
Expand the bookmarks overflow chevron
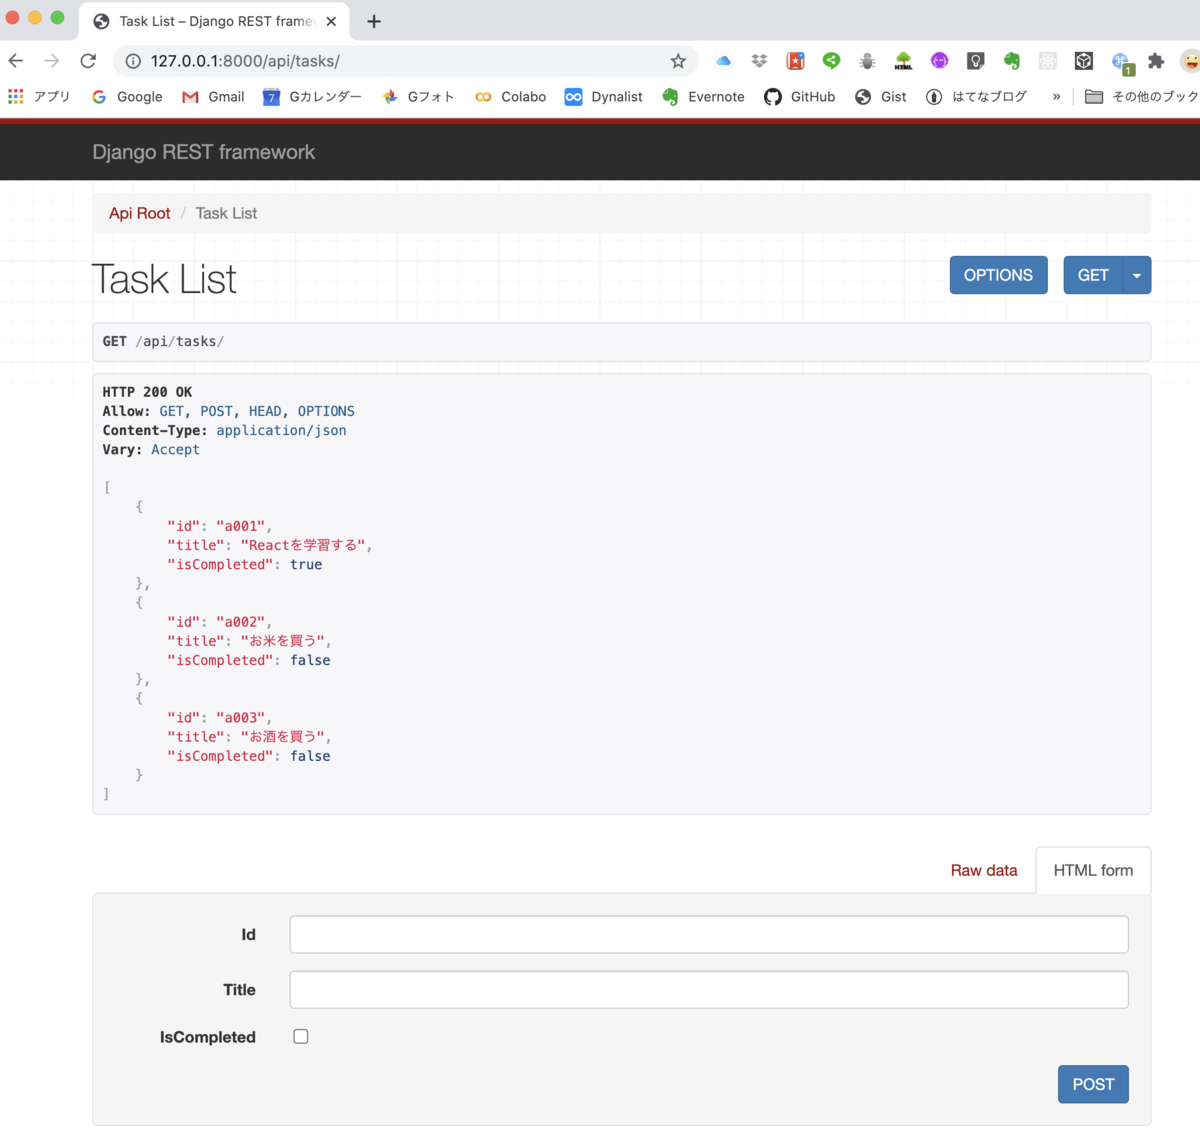[1056, 96]
